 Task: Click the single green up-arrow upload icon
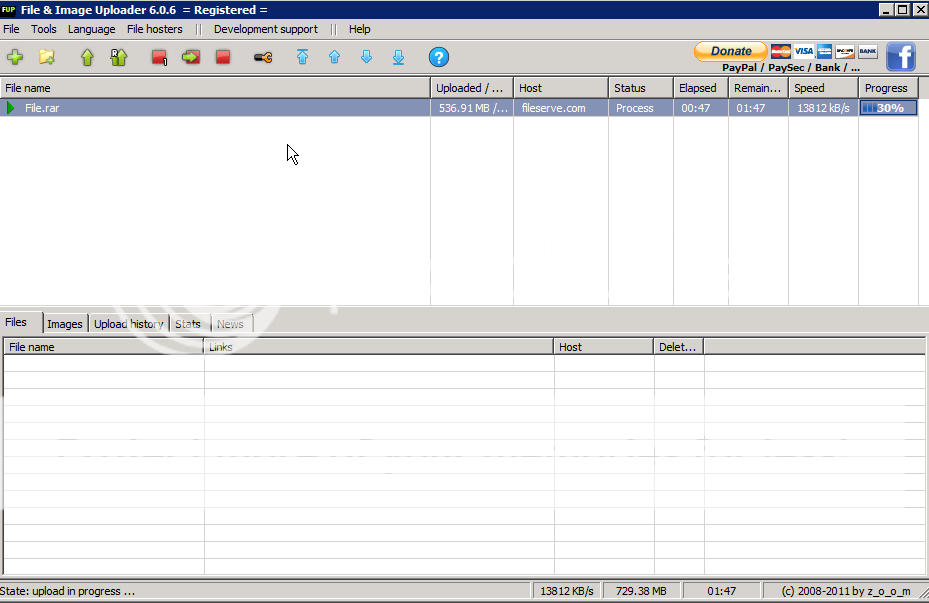87,57
